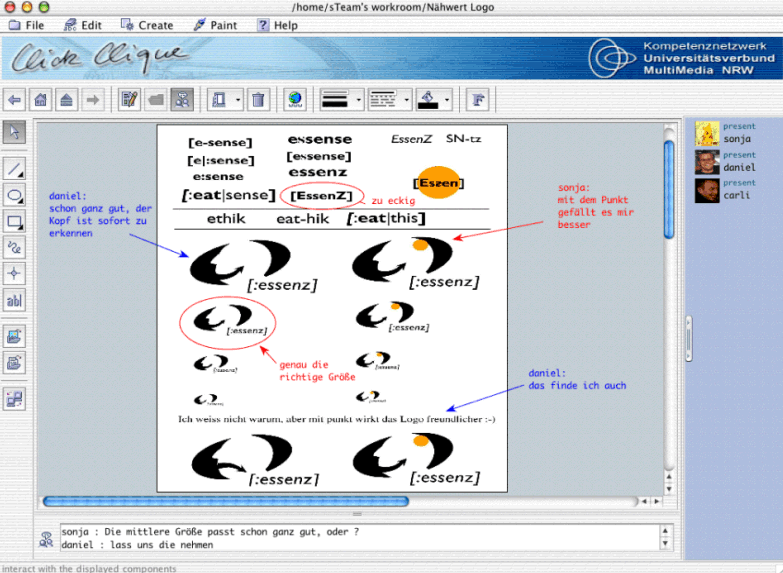The width and height of the screenshot is (783, 573).
Task: Select user carli in the presence list
Action: 737,194
